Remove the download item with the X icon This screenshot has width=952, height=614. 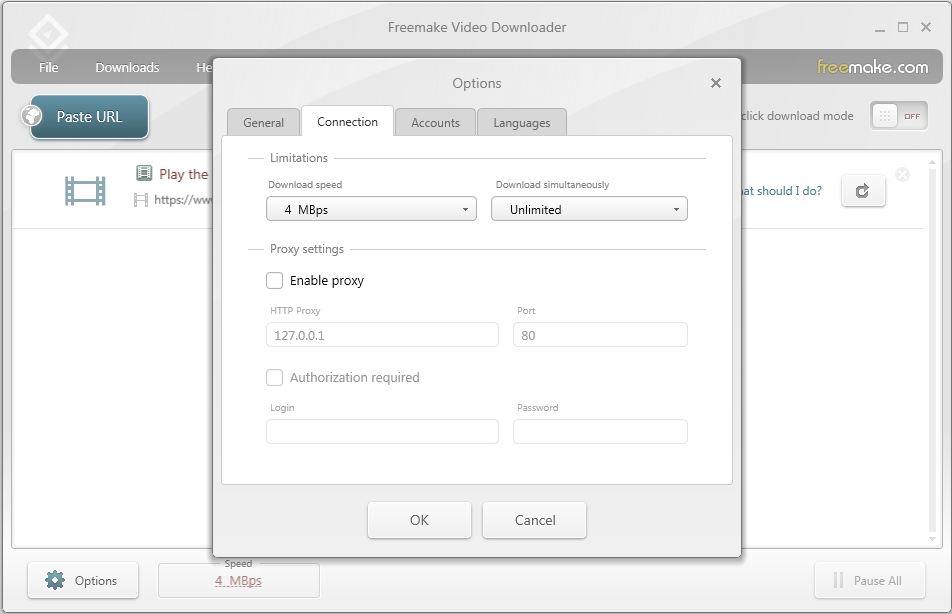903,175
